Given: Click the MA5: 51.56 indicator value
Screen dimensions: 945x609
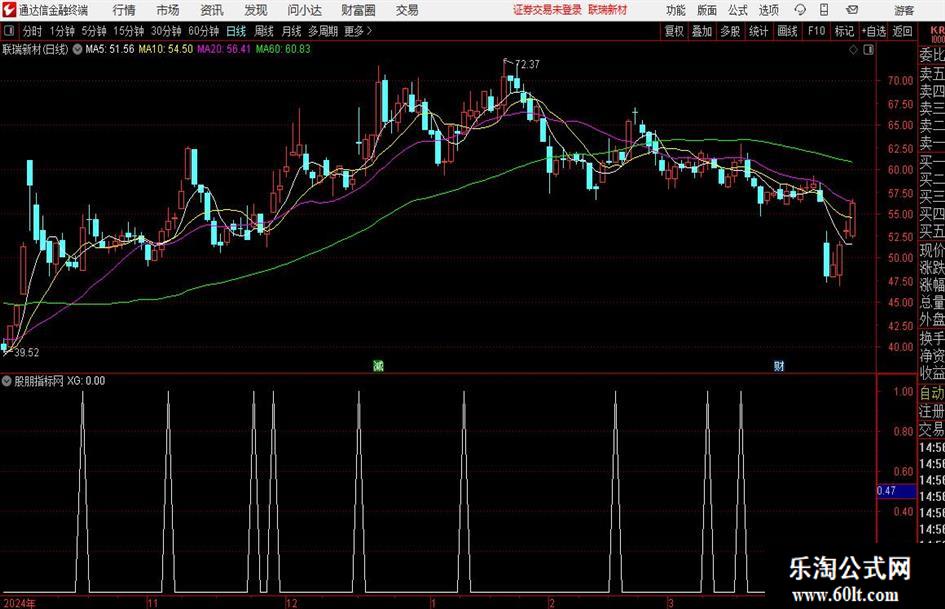Looking at the screenshot, I should 110,49.
